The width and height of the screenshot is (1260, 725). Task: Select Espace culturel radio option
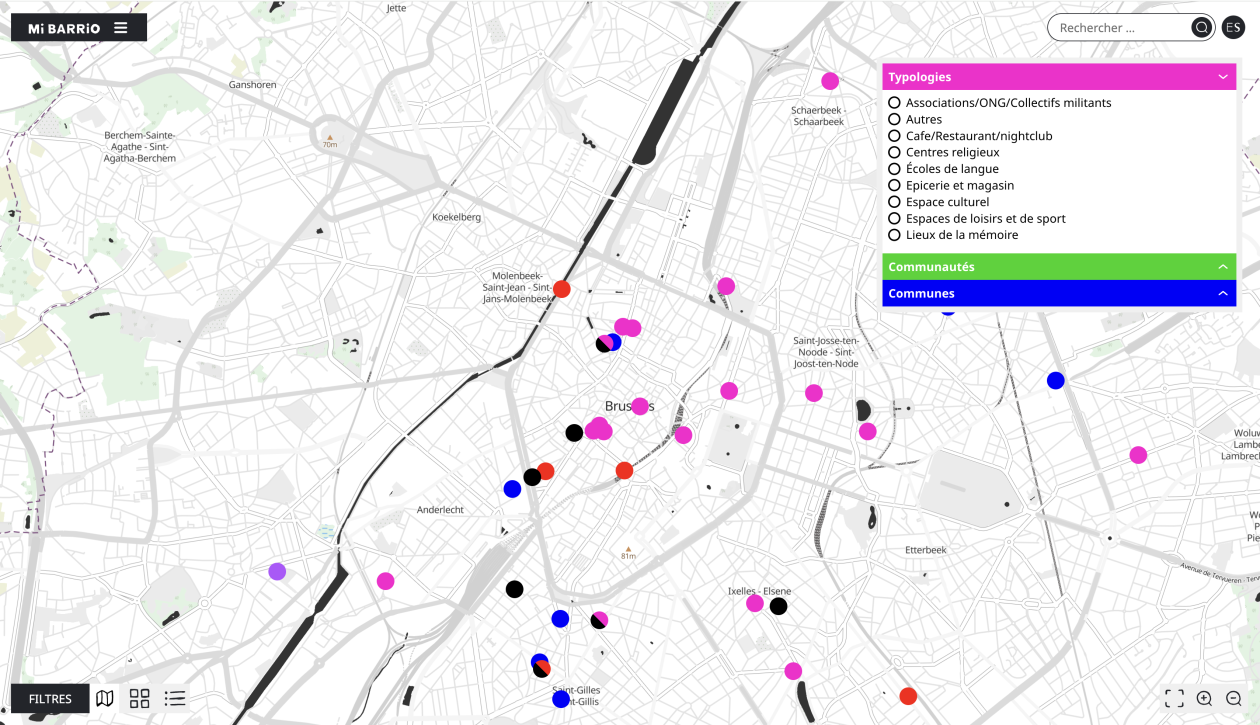tap(895, 202)
